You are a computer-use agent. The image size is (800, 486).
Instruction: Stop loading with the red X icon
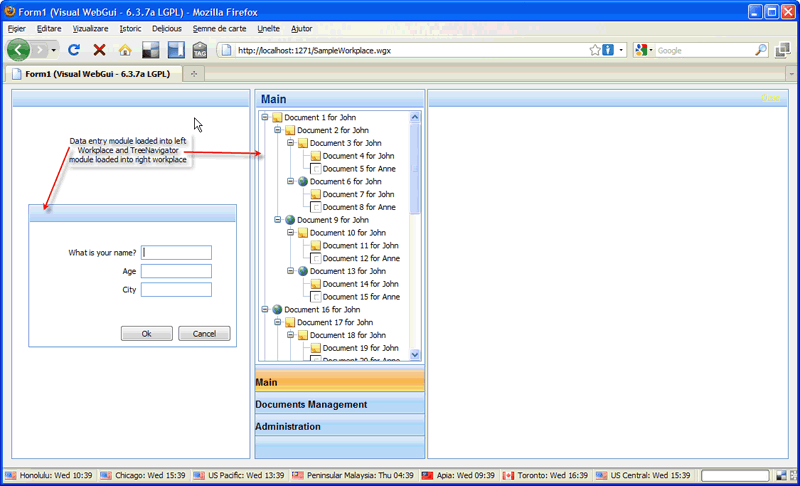click(x=99, y=50)
